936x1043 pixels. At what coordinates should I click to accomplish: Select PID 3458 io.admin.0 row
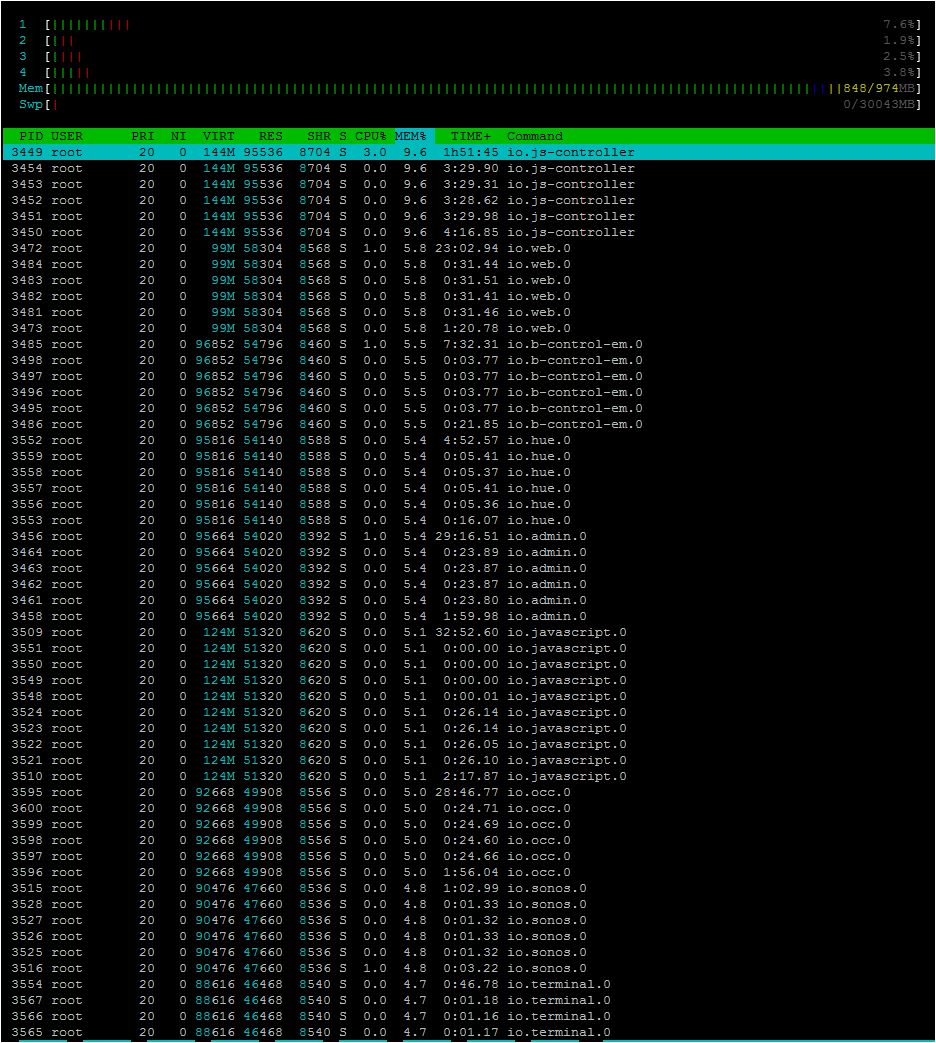coord(468,616)
